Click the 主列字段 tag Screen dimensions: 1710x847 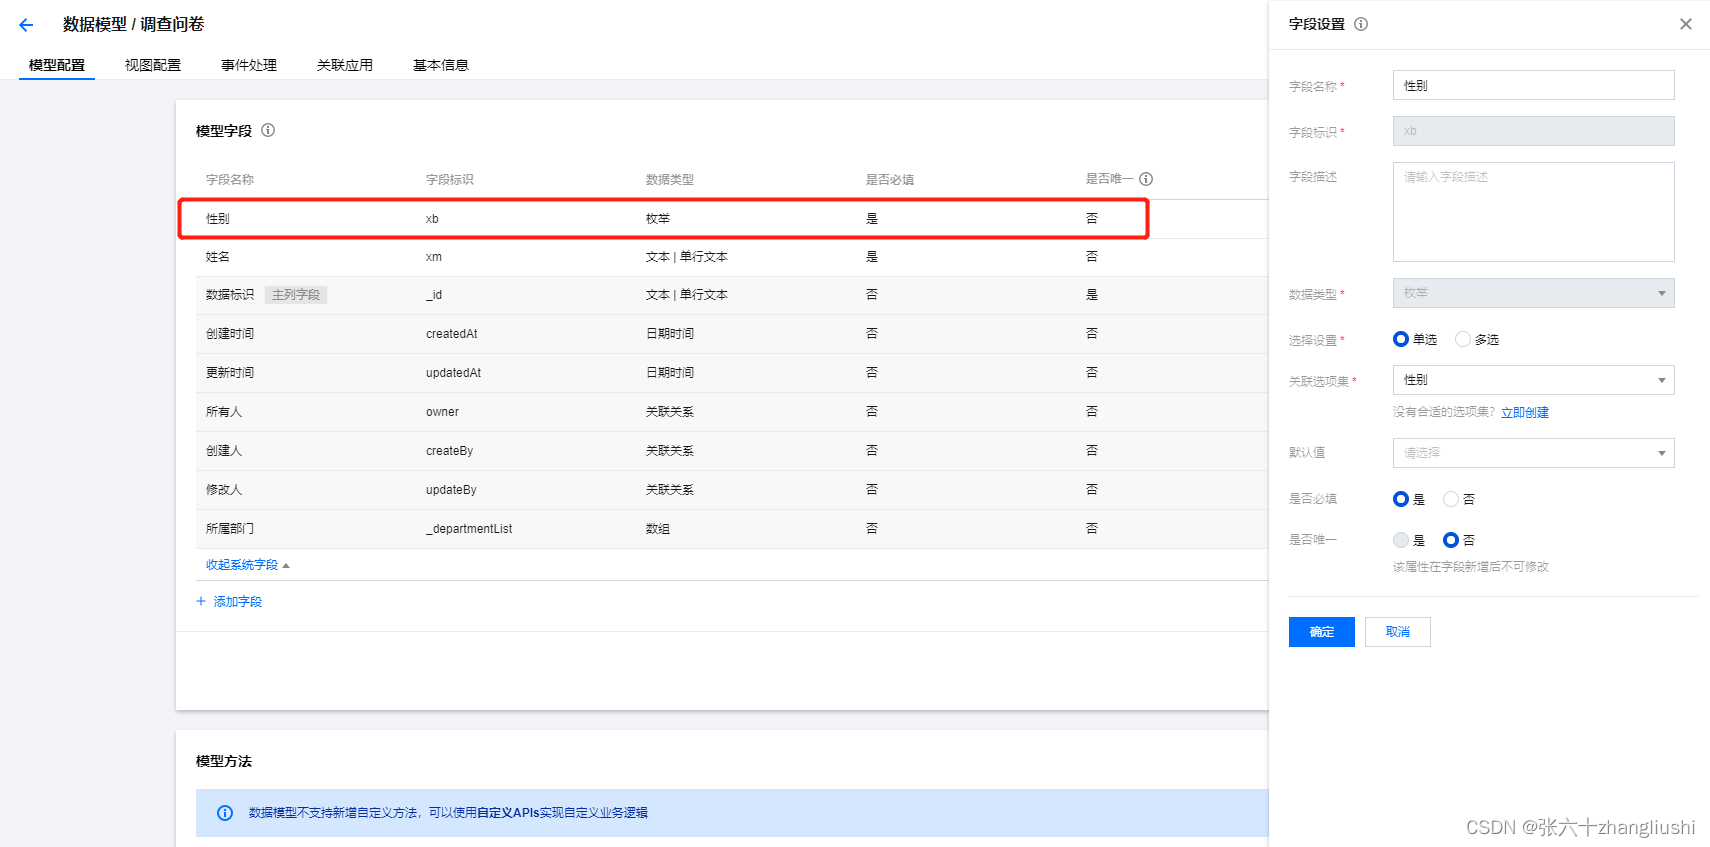point(296,295)
